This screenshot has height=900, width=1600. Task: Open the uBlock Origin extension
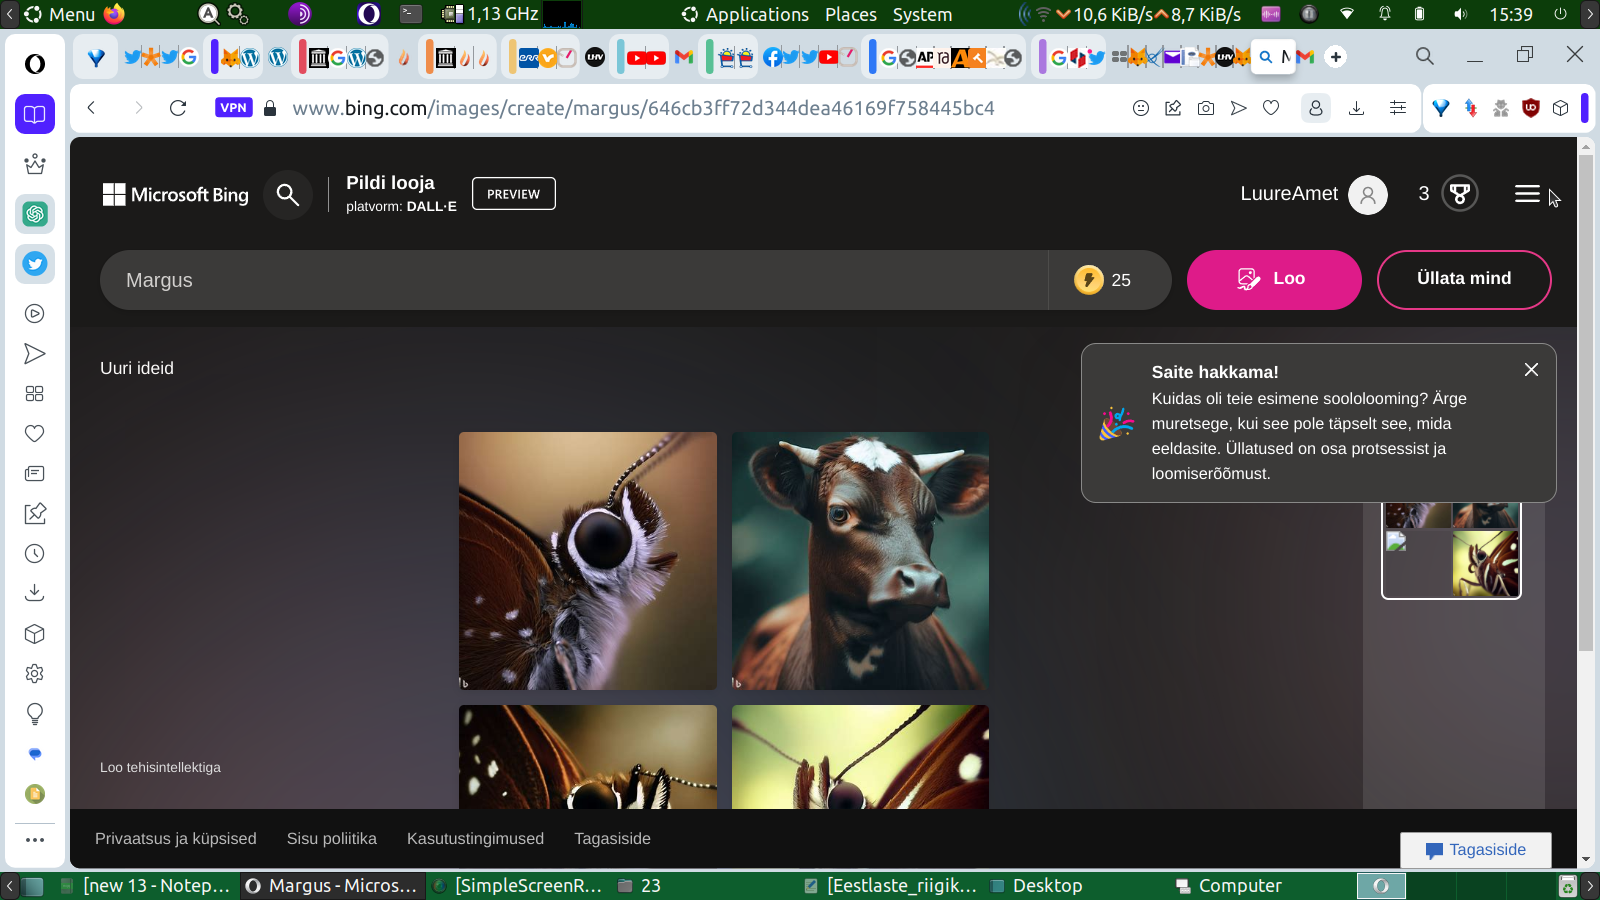[x=1530, y=108]
